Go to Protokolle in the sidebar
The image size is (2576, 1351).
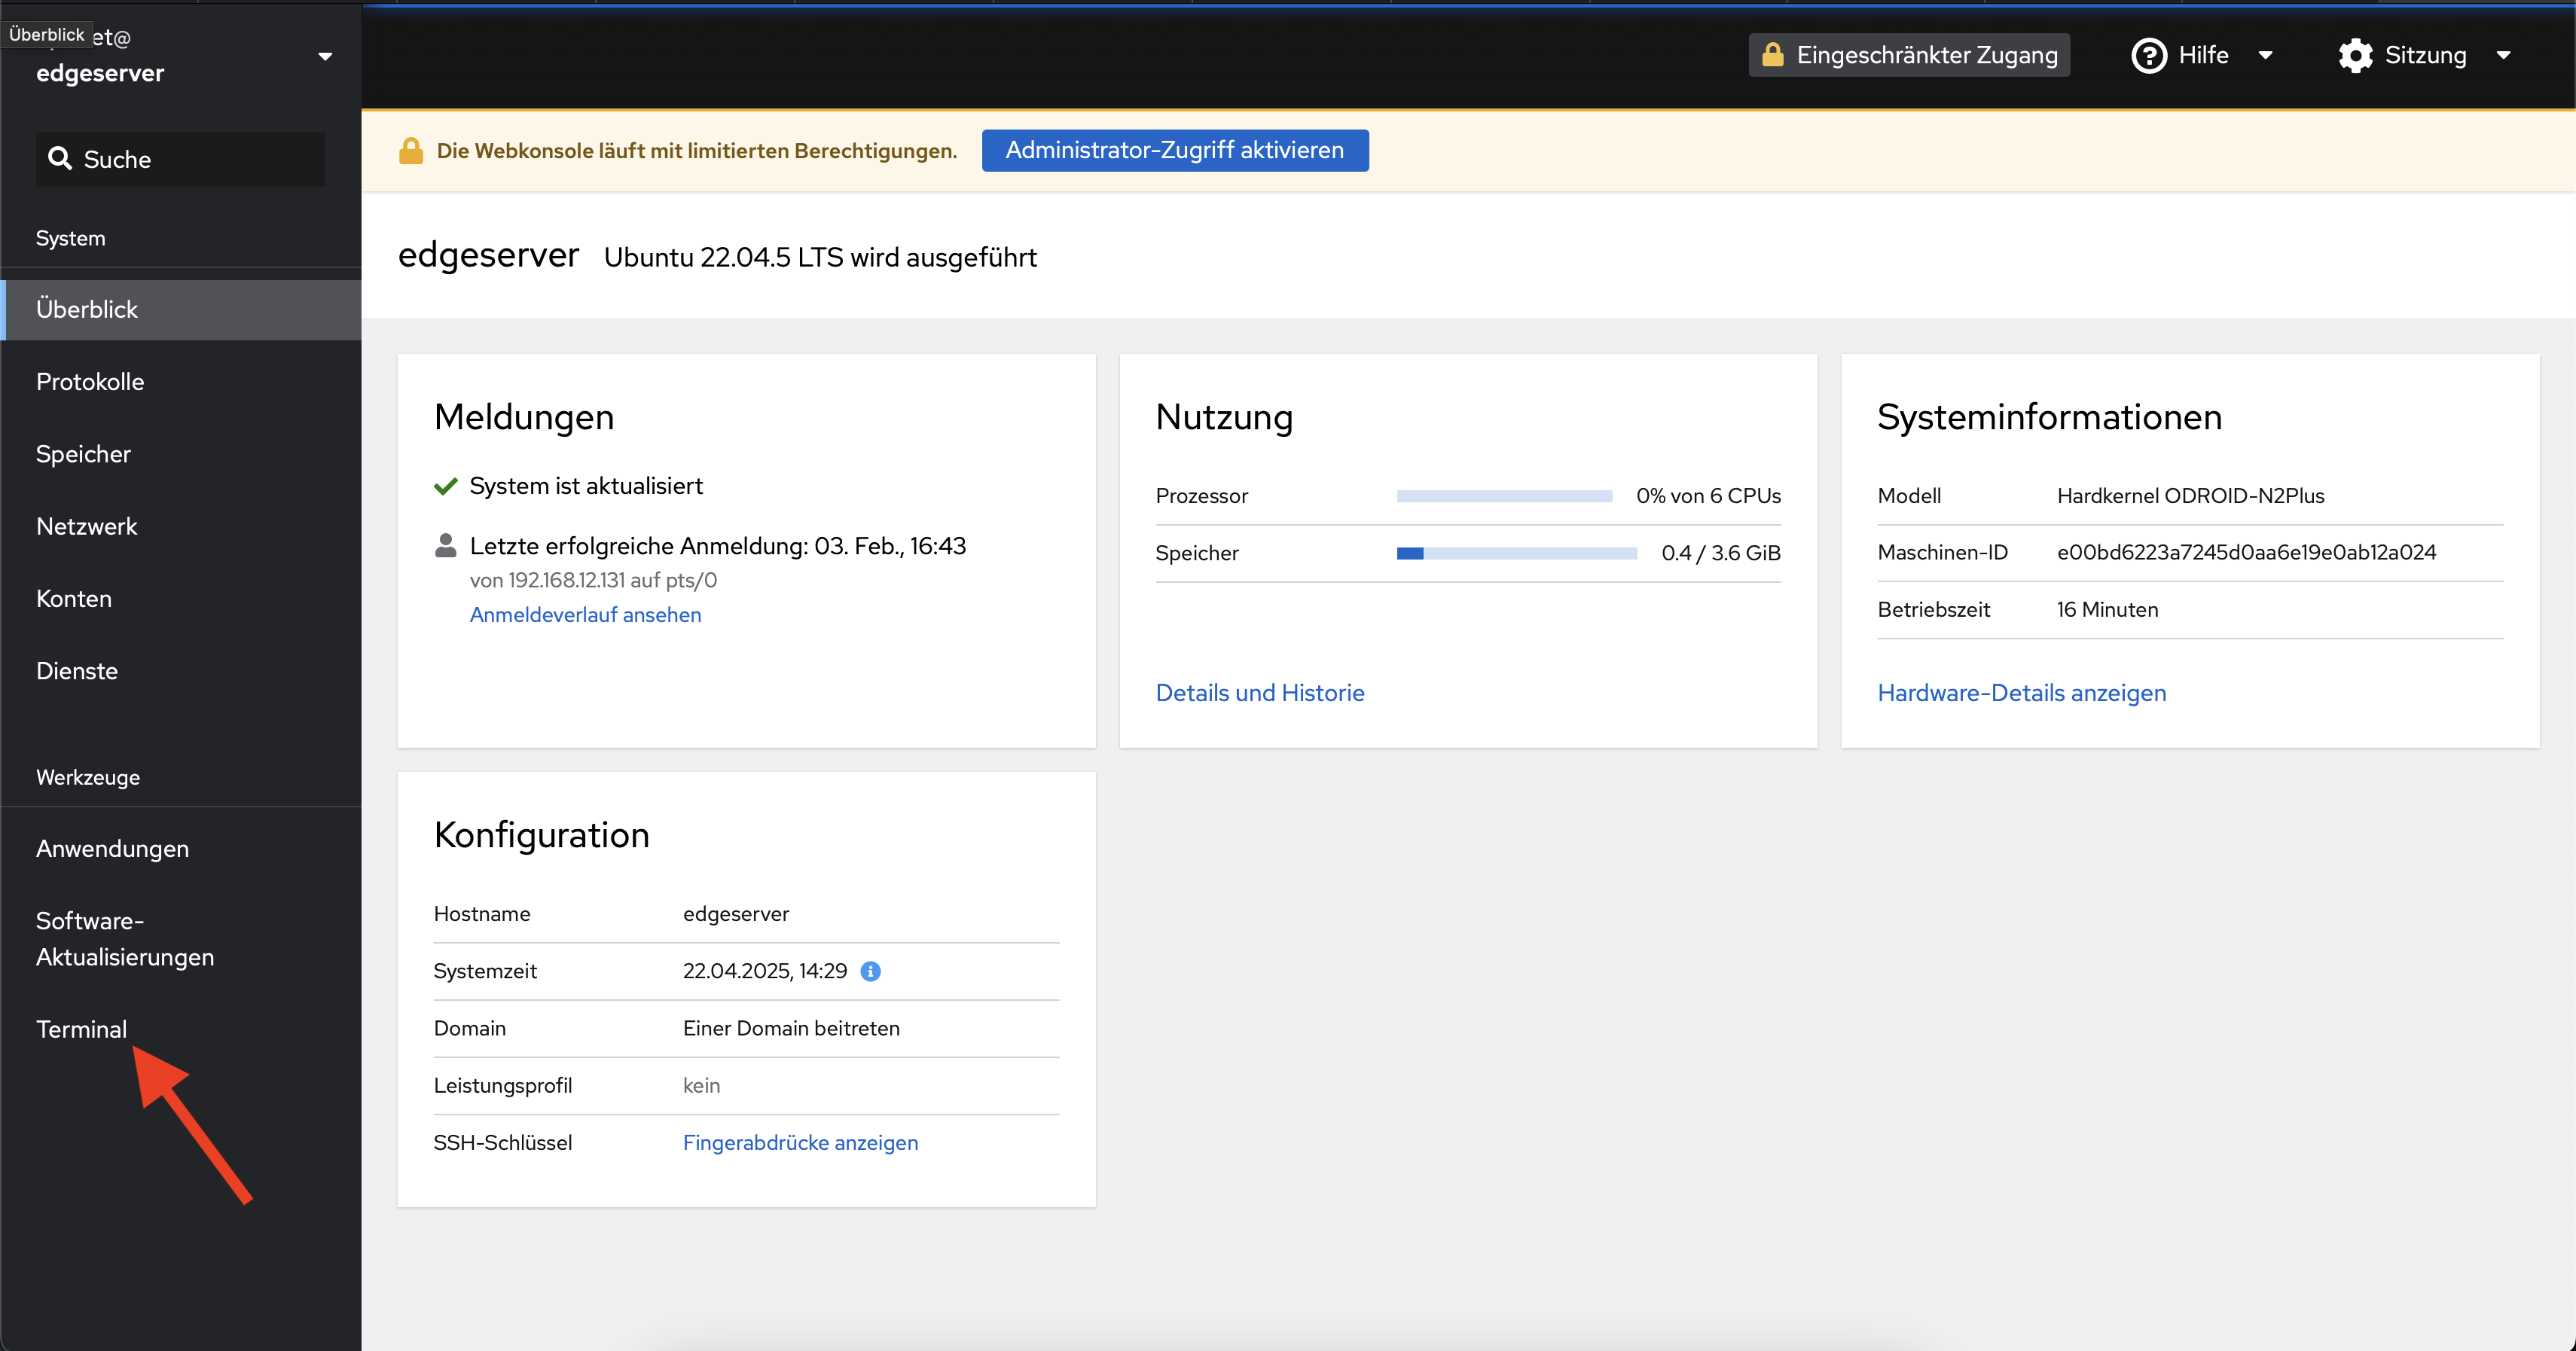pos(180,382)
